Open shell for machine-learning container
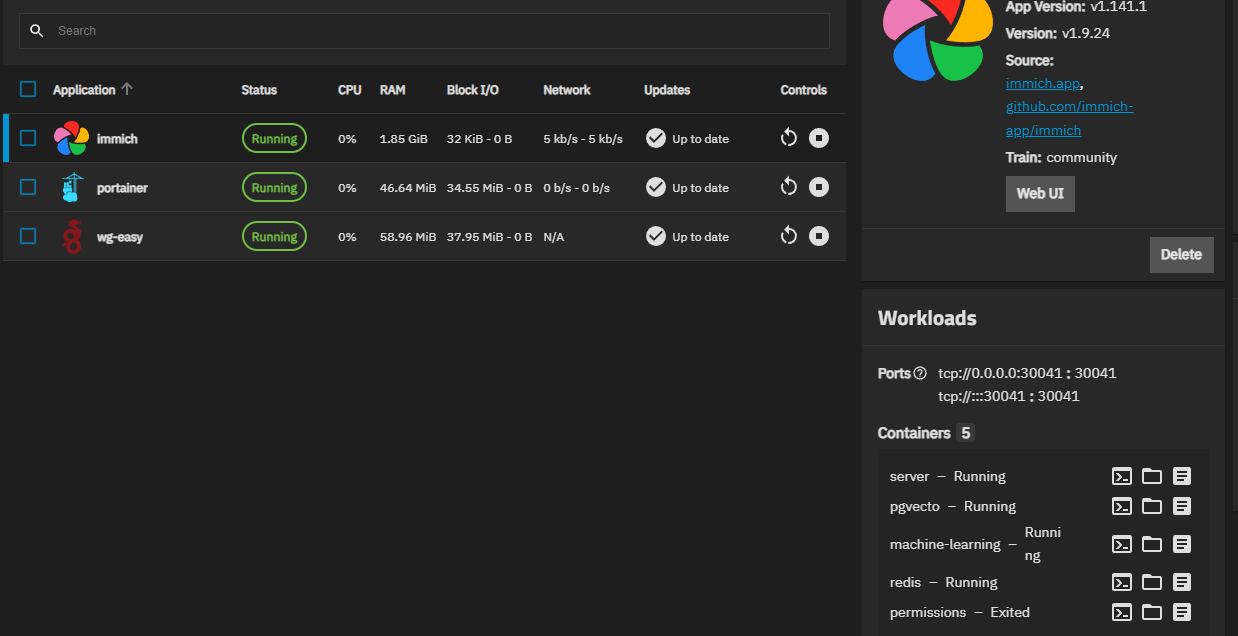This screenshot has height=636, width=1238. click(1123, 544)
